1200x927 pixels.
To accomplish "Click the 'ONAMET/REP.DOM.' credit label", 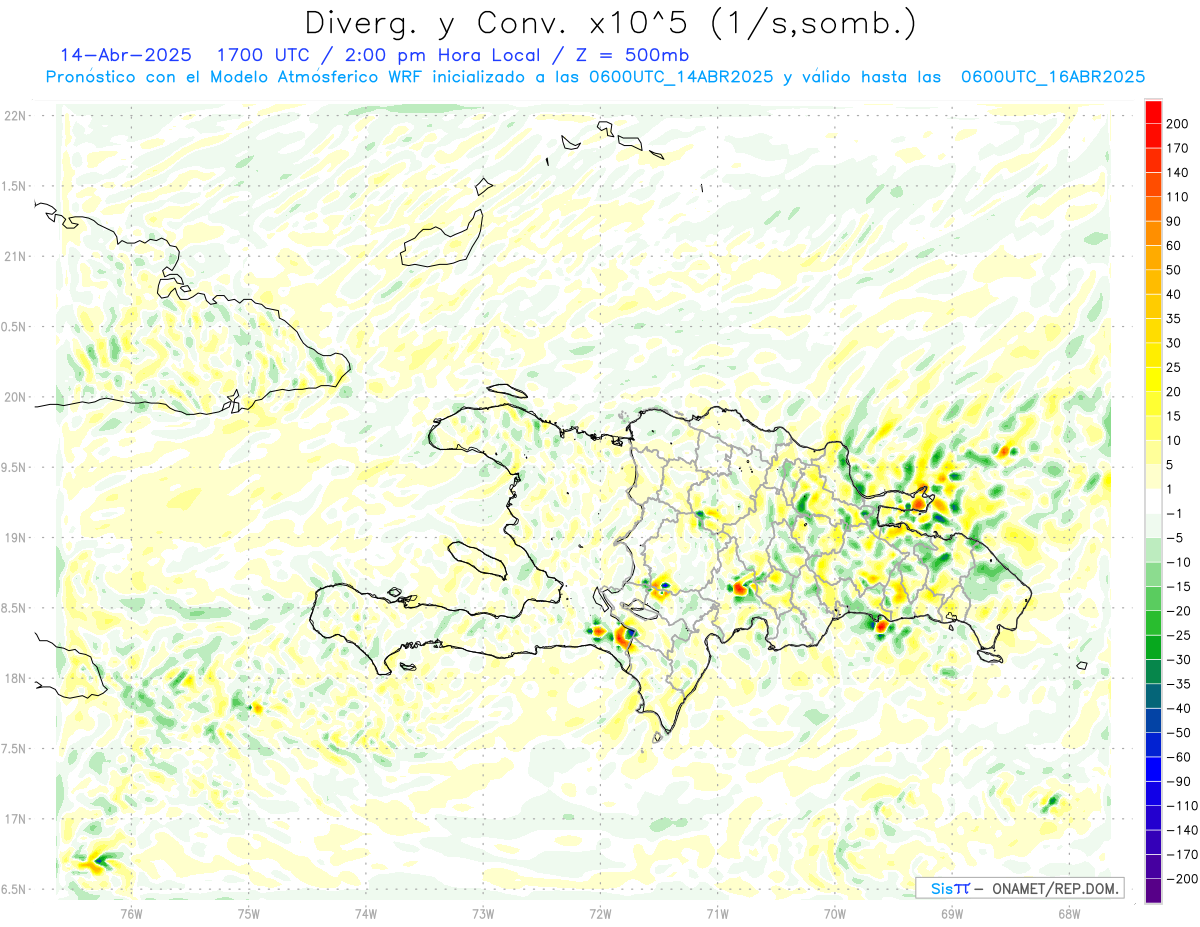I will [x=1056, y=888].
